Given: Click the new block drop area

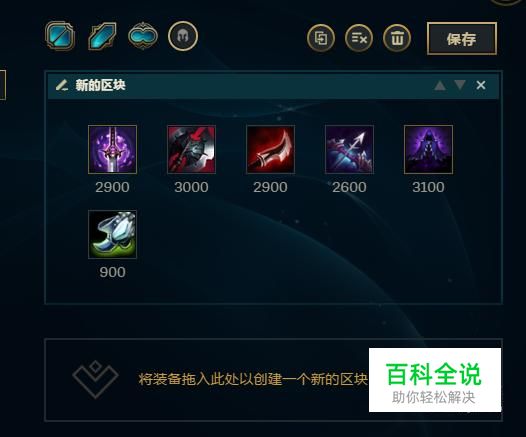Looking at the screenshot, I should pos(273,380).
